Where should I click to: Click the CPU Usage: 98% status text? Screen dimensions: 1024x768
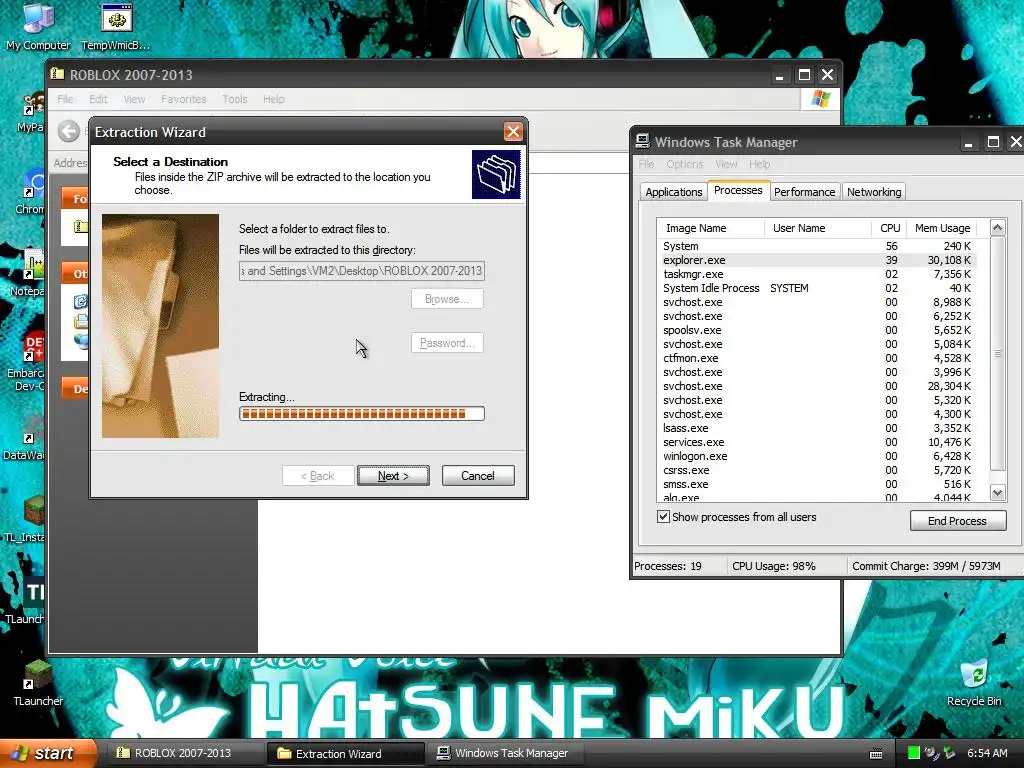click(x=774, y=566)
